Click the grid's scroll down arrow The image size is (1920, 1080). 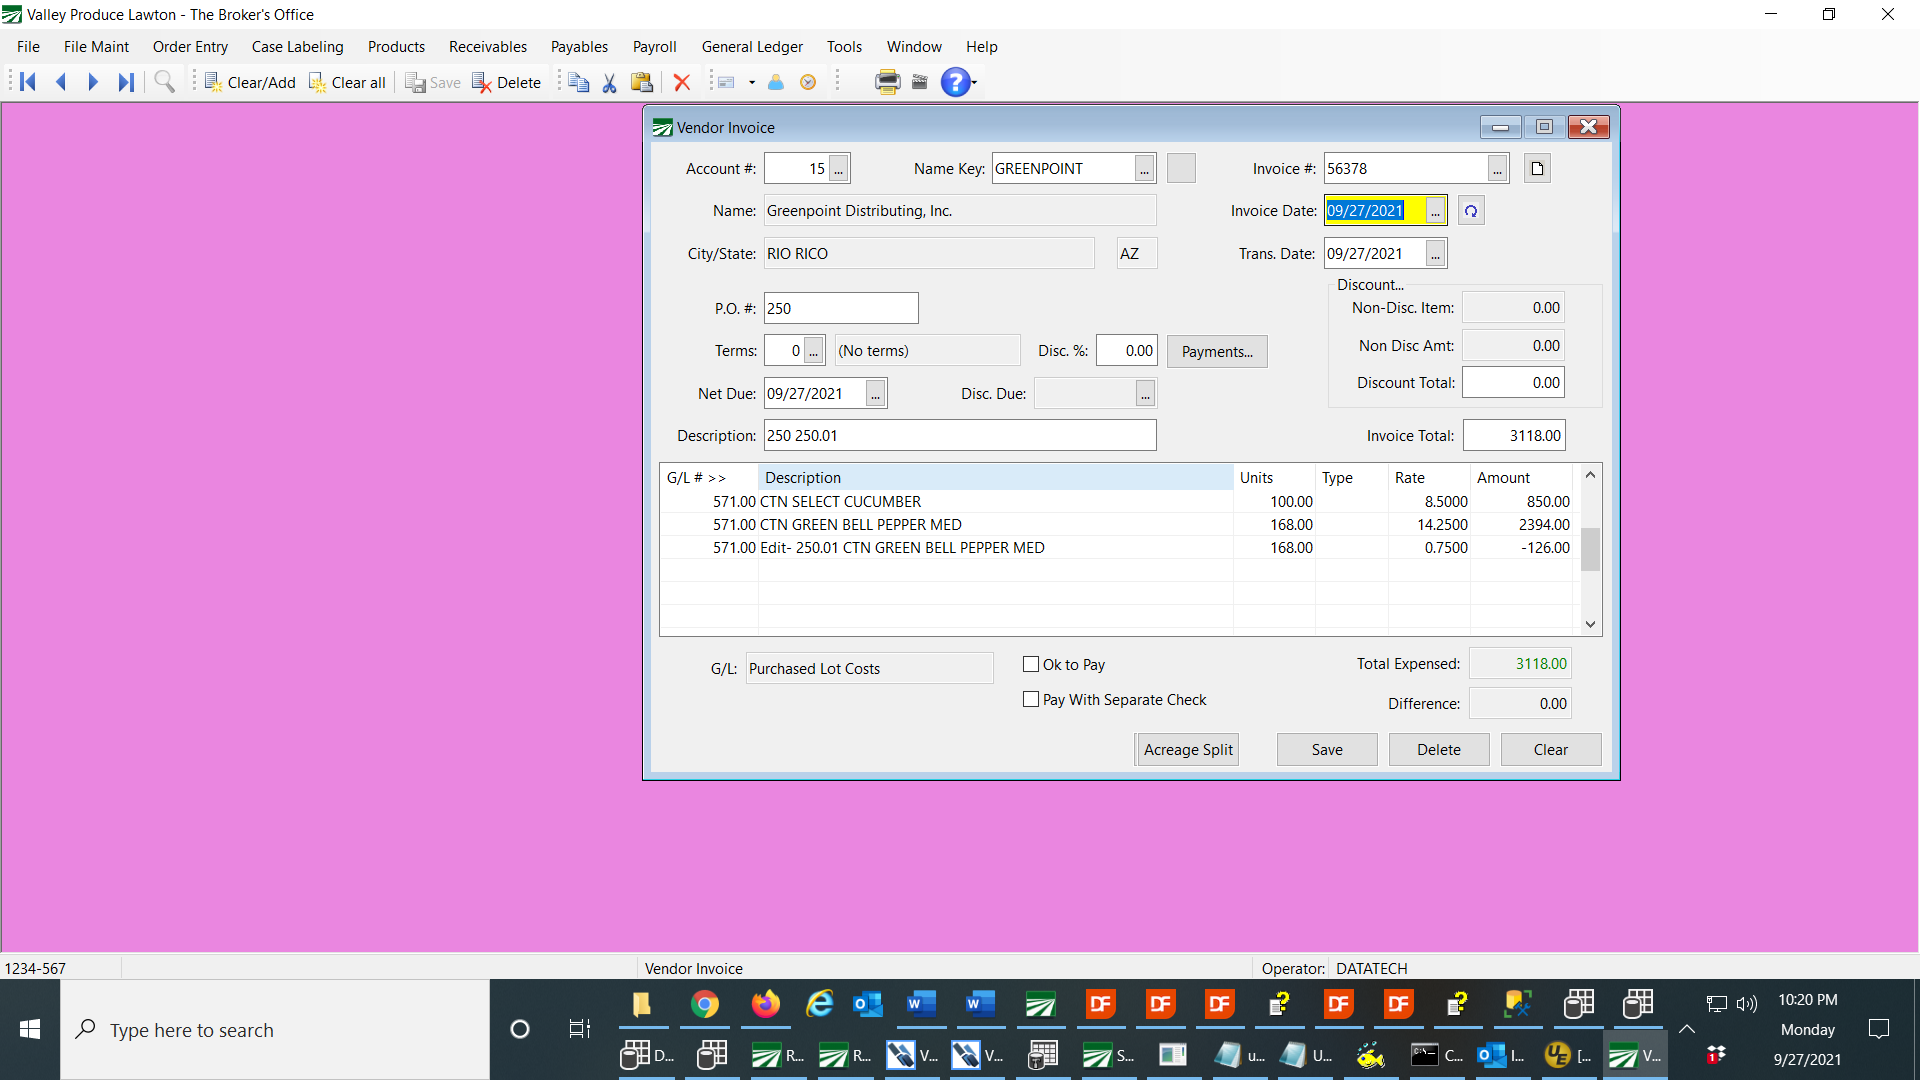pyautogui.click(x=1590, y=624)
